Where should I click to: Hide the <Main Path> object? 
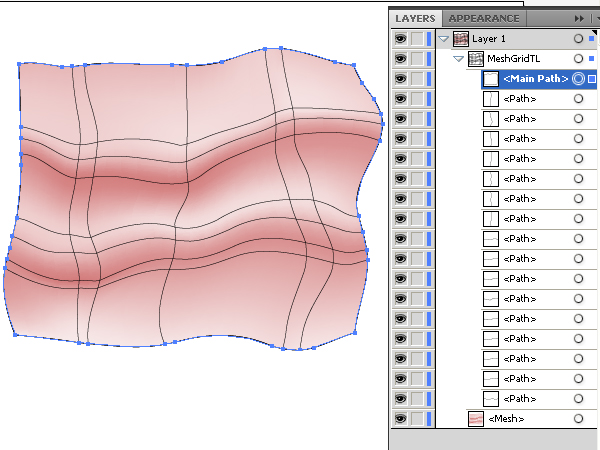click(x=401, y=78)
